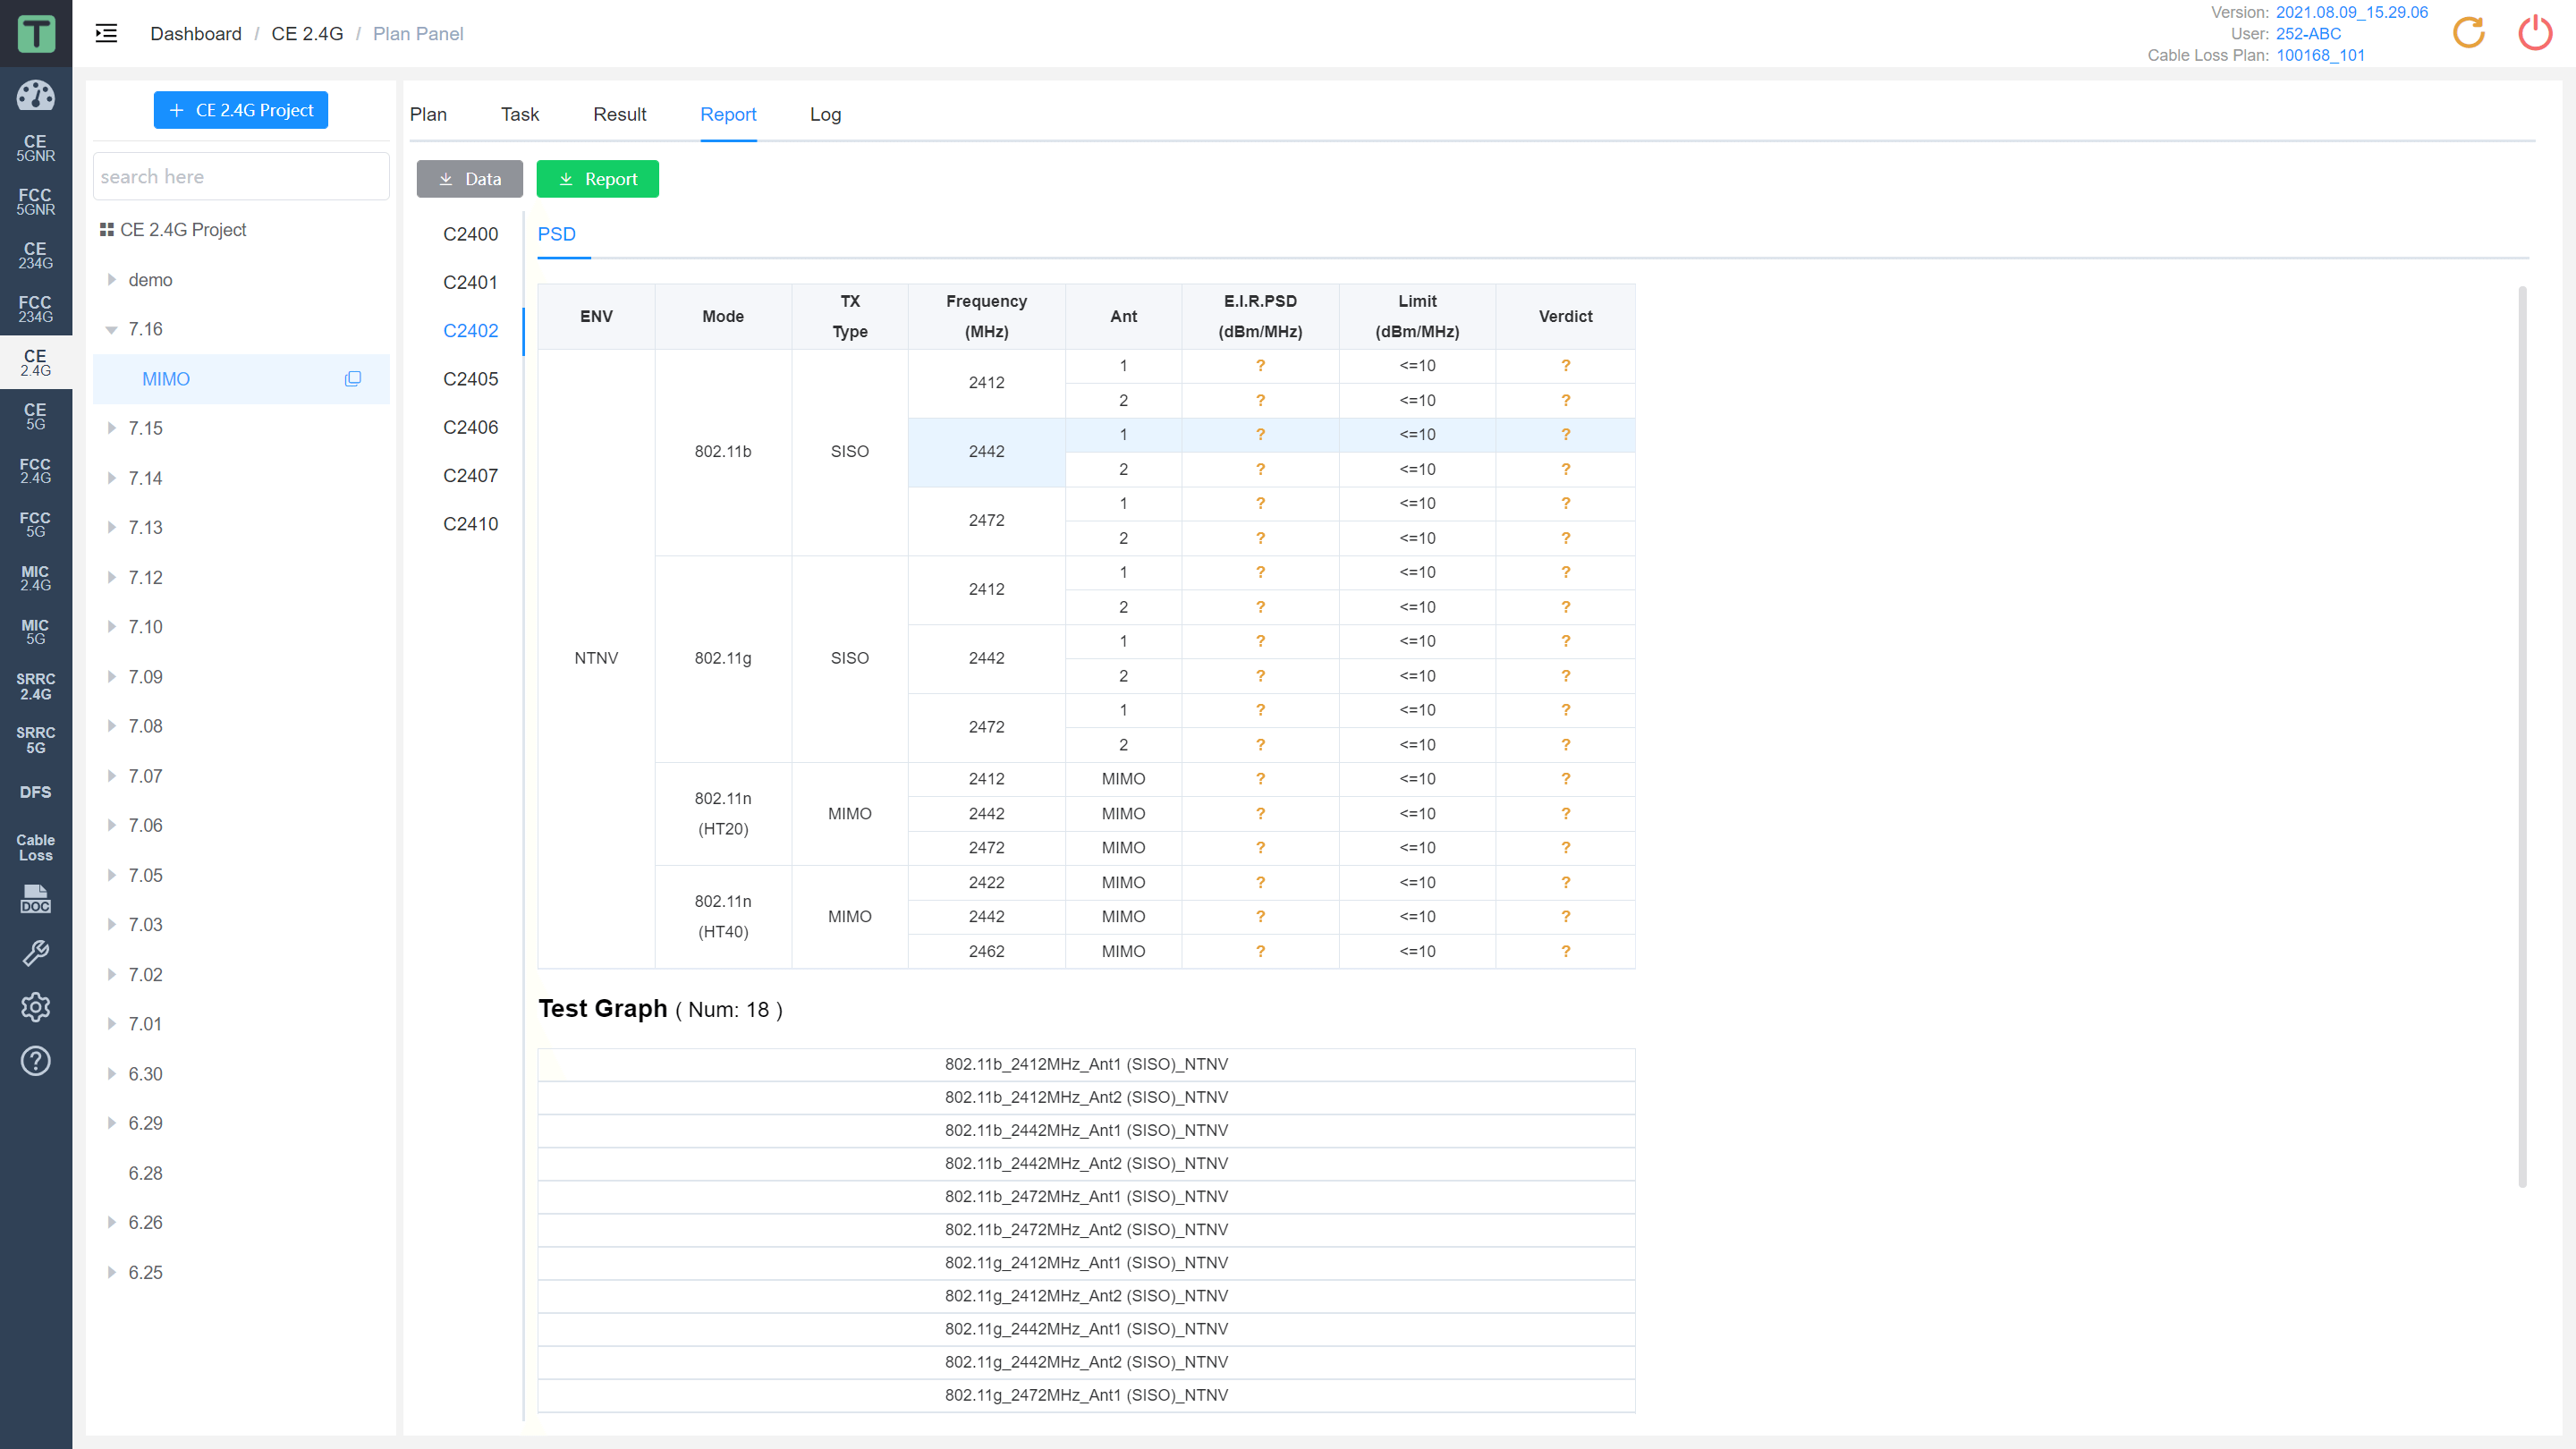Open the settings gear icon
The image size is (2576, 1449).
tap(36, 1007)
